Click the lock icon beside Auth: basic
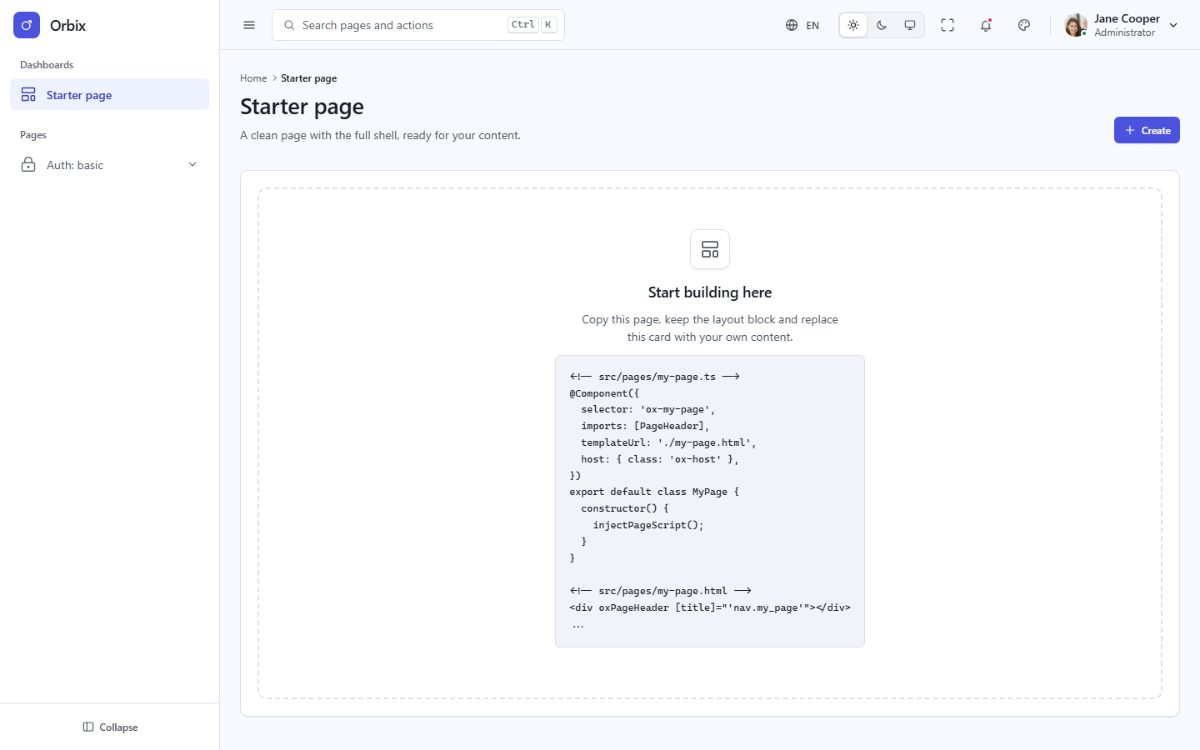 28,165
